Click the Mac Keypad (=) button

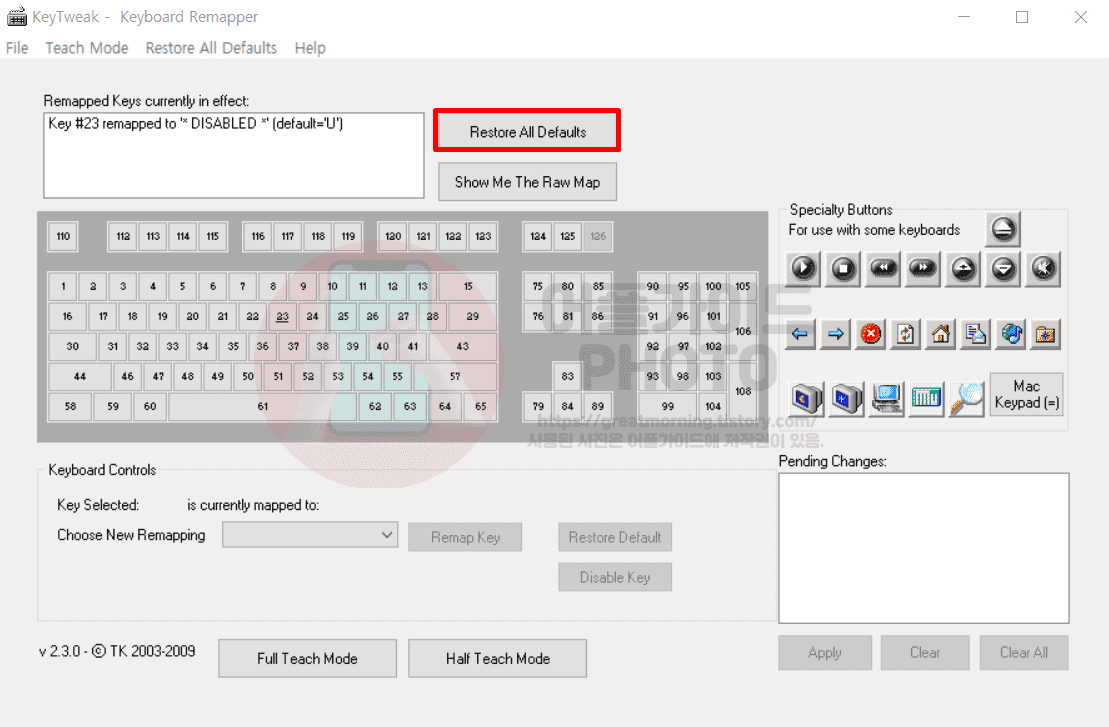pyautogui.click(x=1026, y=395)
